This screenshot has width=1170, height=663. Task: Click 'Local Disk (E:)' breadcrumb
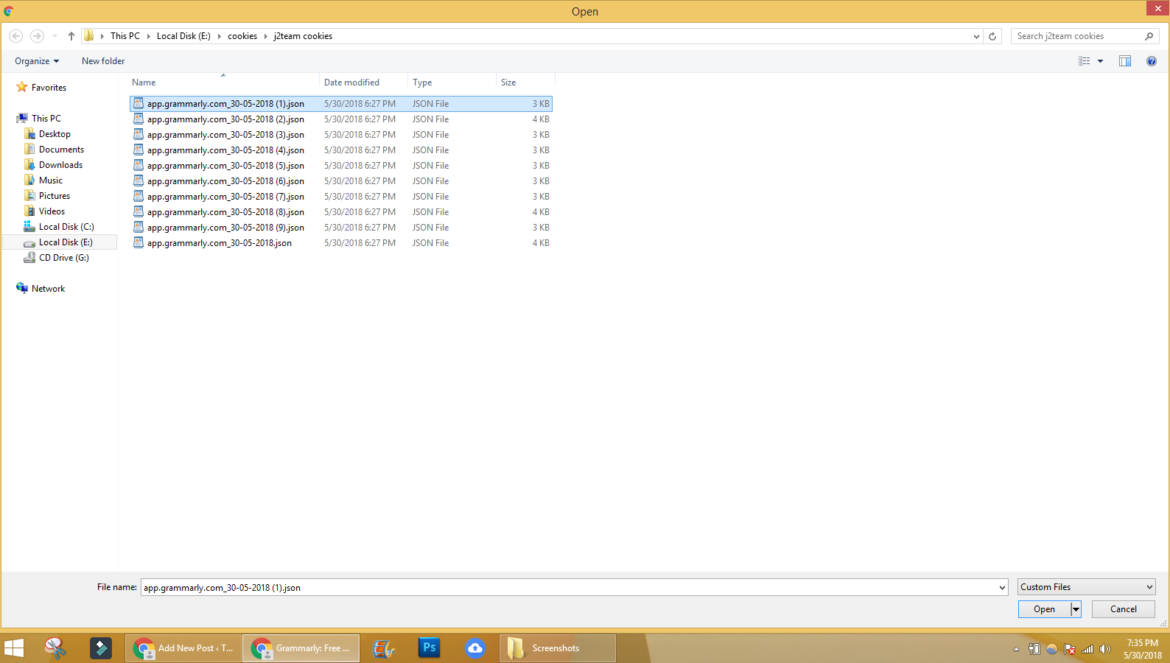pyautogui.click(x=184, y=36)
